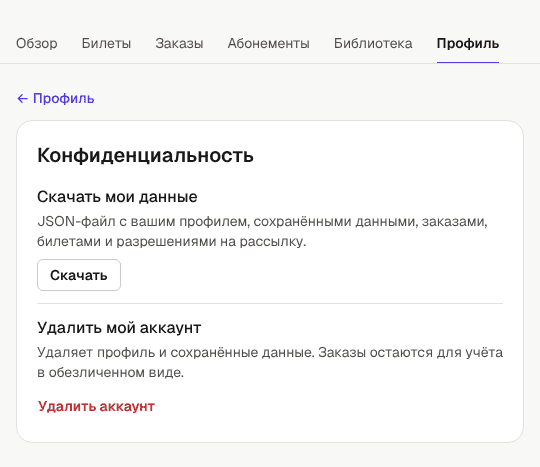540x467 pixels.
Task: Switch to the Билеты tab
Action: point(106,43)
